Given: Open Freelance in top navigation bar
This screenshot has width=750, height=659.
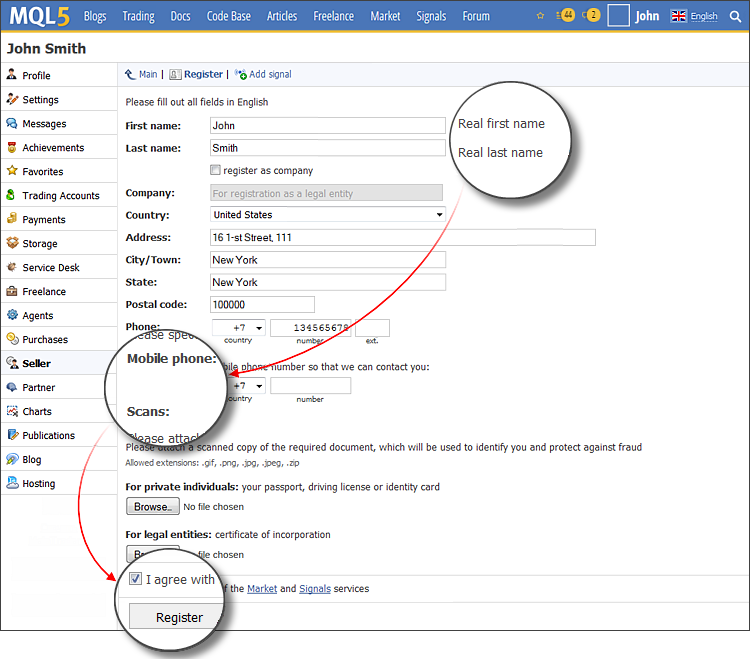Looking at the screenshot, I should (x=333, y=16).
